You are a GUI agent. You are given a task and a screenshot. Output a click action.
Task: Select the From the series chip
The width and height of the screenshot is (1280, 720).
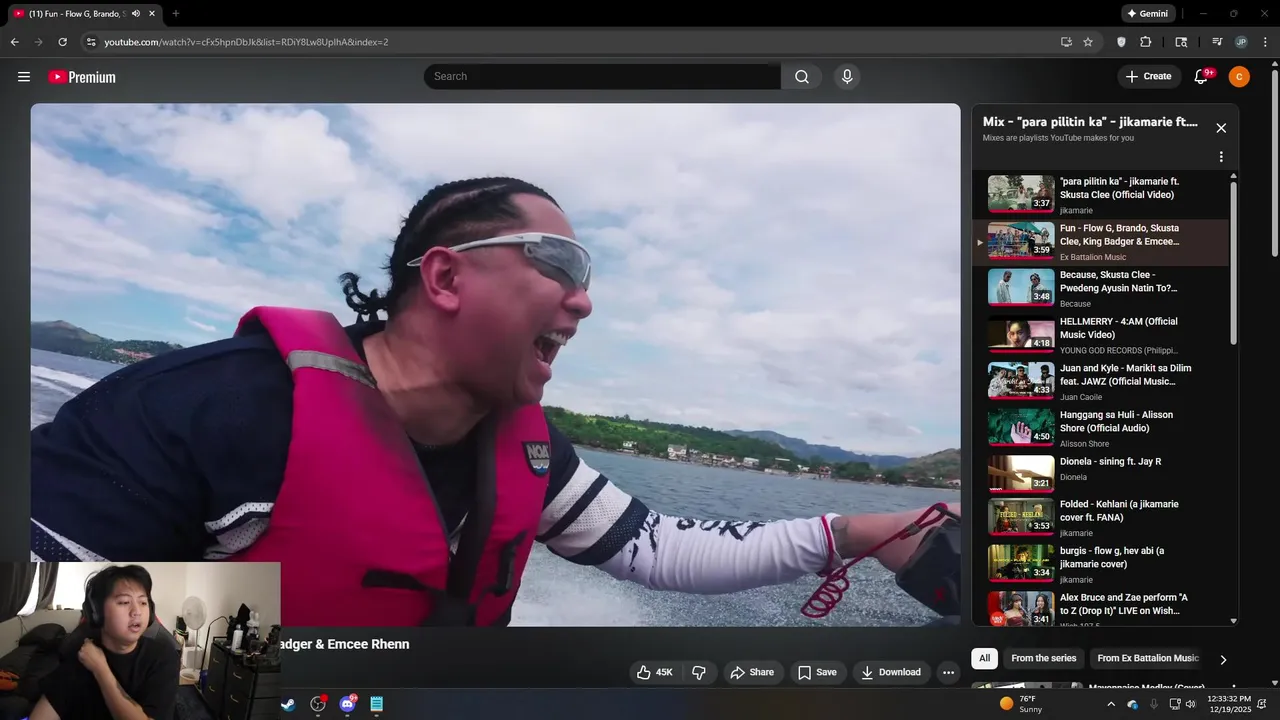(x=1043, y=658)
